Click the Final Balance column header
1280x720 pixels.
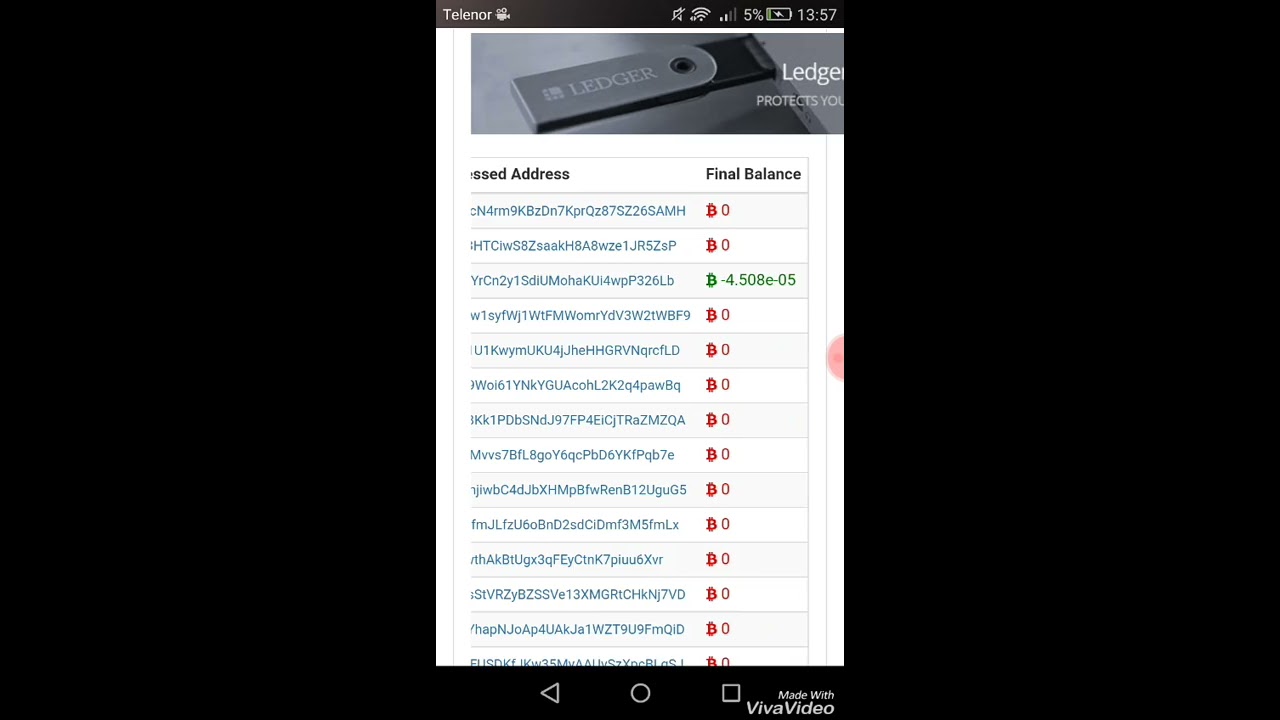tap(753, 174)
